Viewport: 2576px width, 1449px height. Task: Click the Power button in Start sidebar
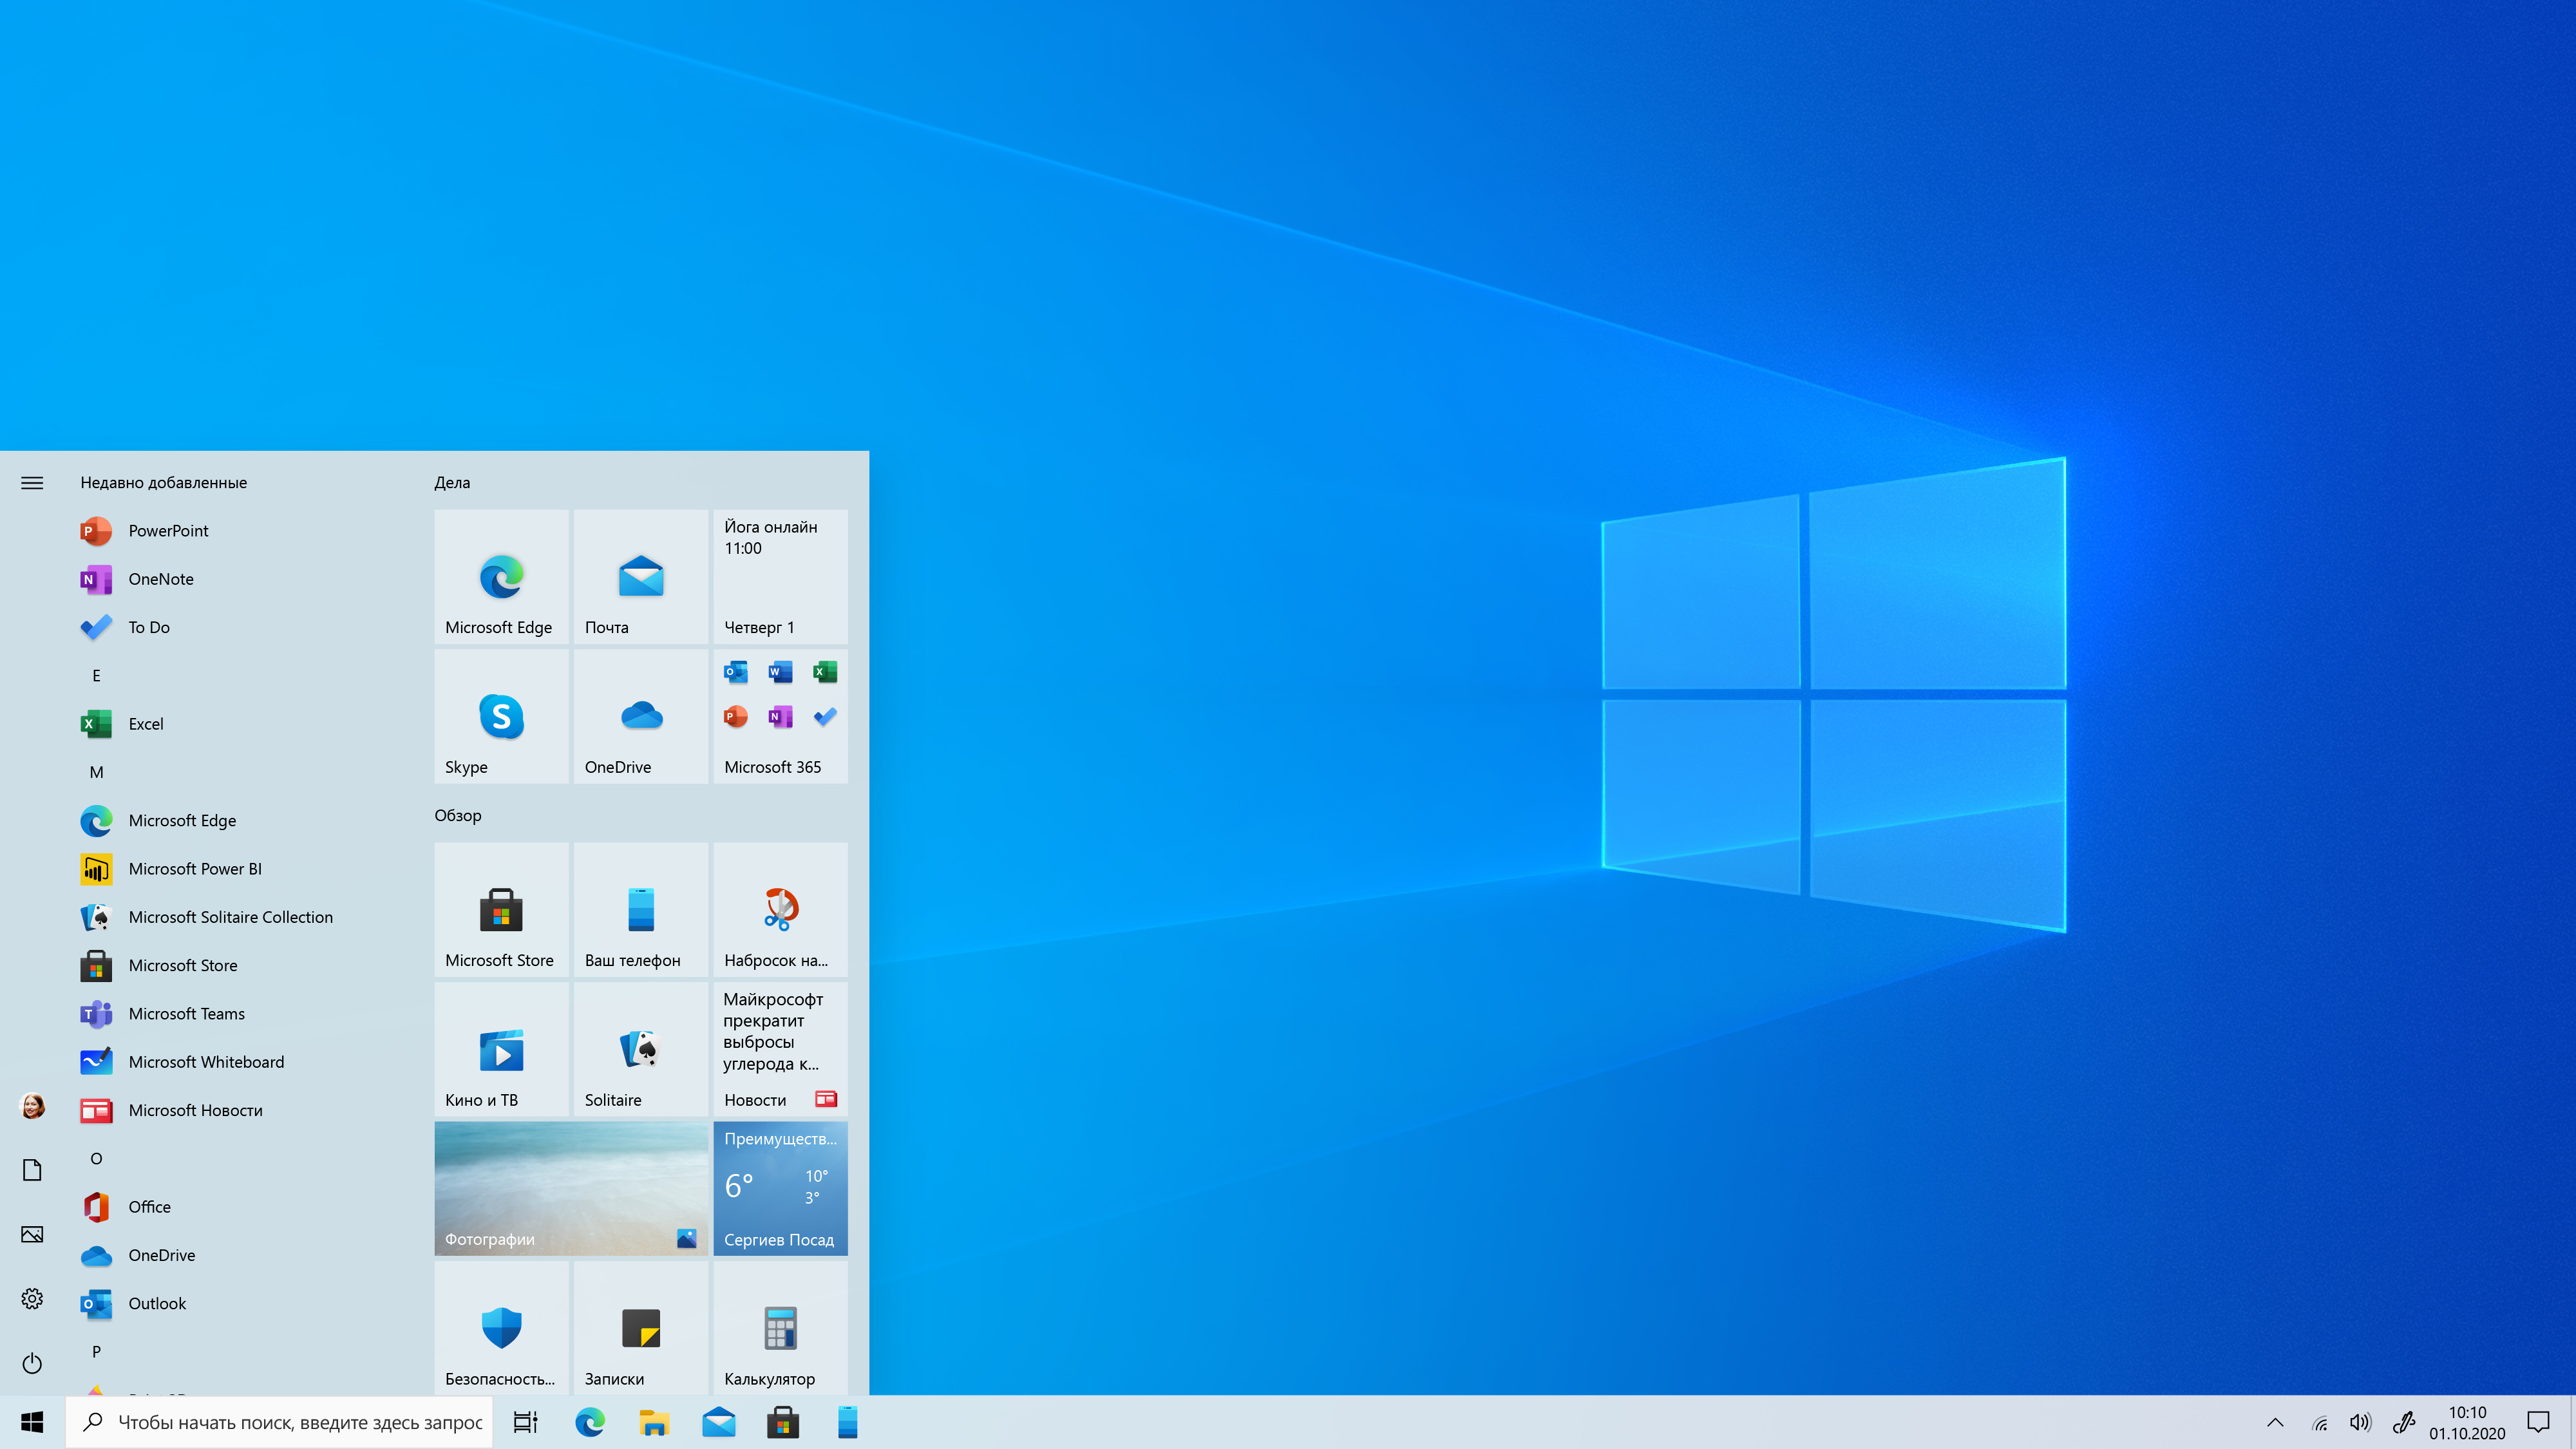[32, 1363]
